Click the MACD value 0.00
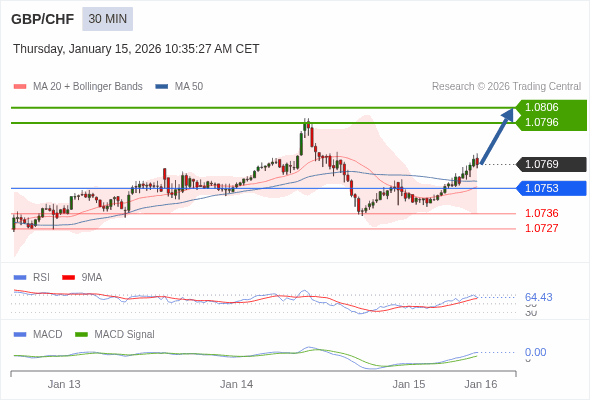 click(x=535, y=353)
